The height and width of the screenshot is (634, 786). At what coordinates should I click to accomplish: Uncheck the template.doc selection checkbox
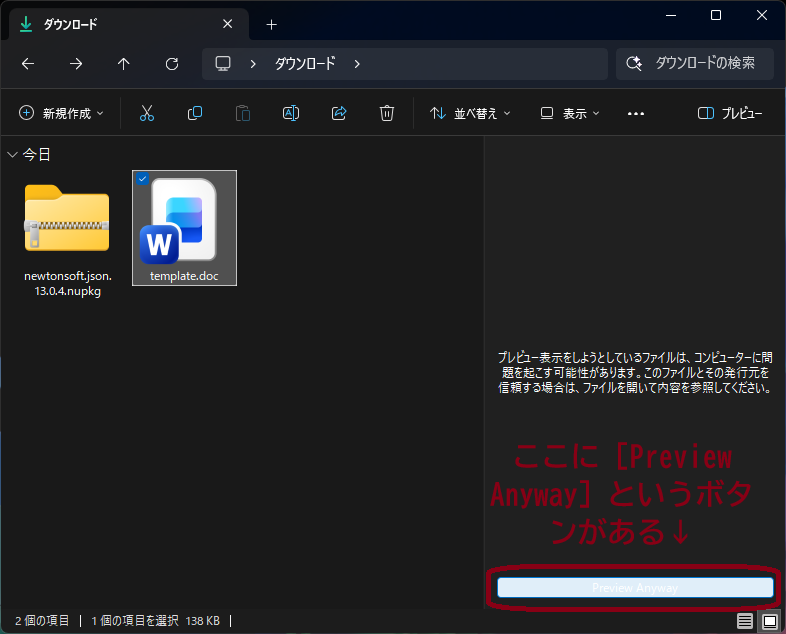142,178
